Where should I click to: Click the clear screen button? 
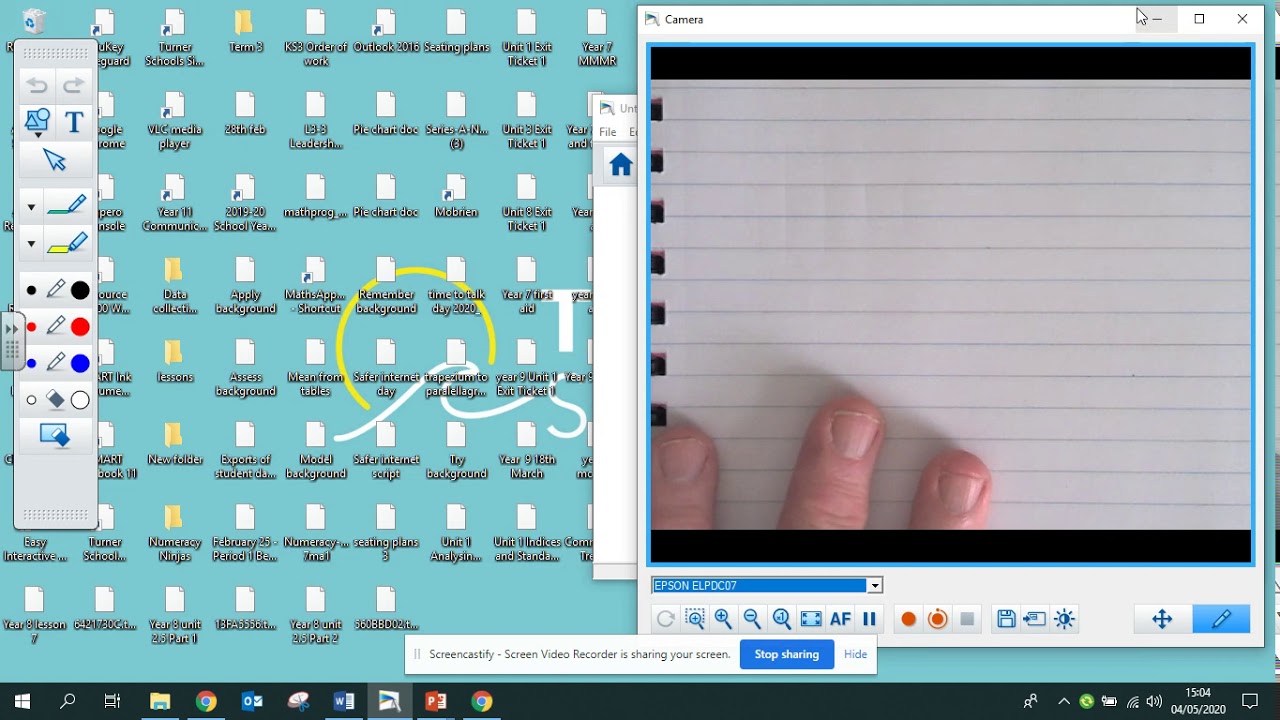click(x=54, y=435)
